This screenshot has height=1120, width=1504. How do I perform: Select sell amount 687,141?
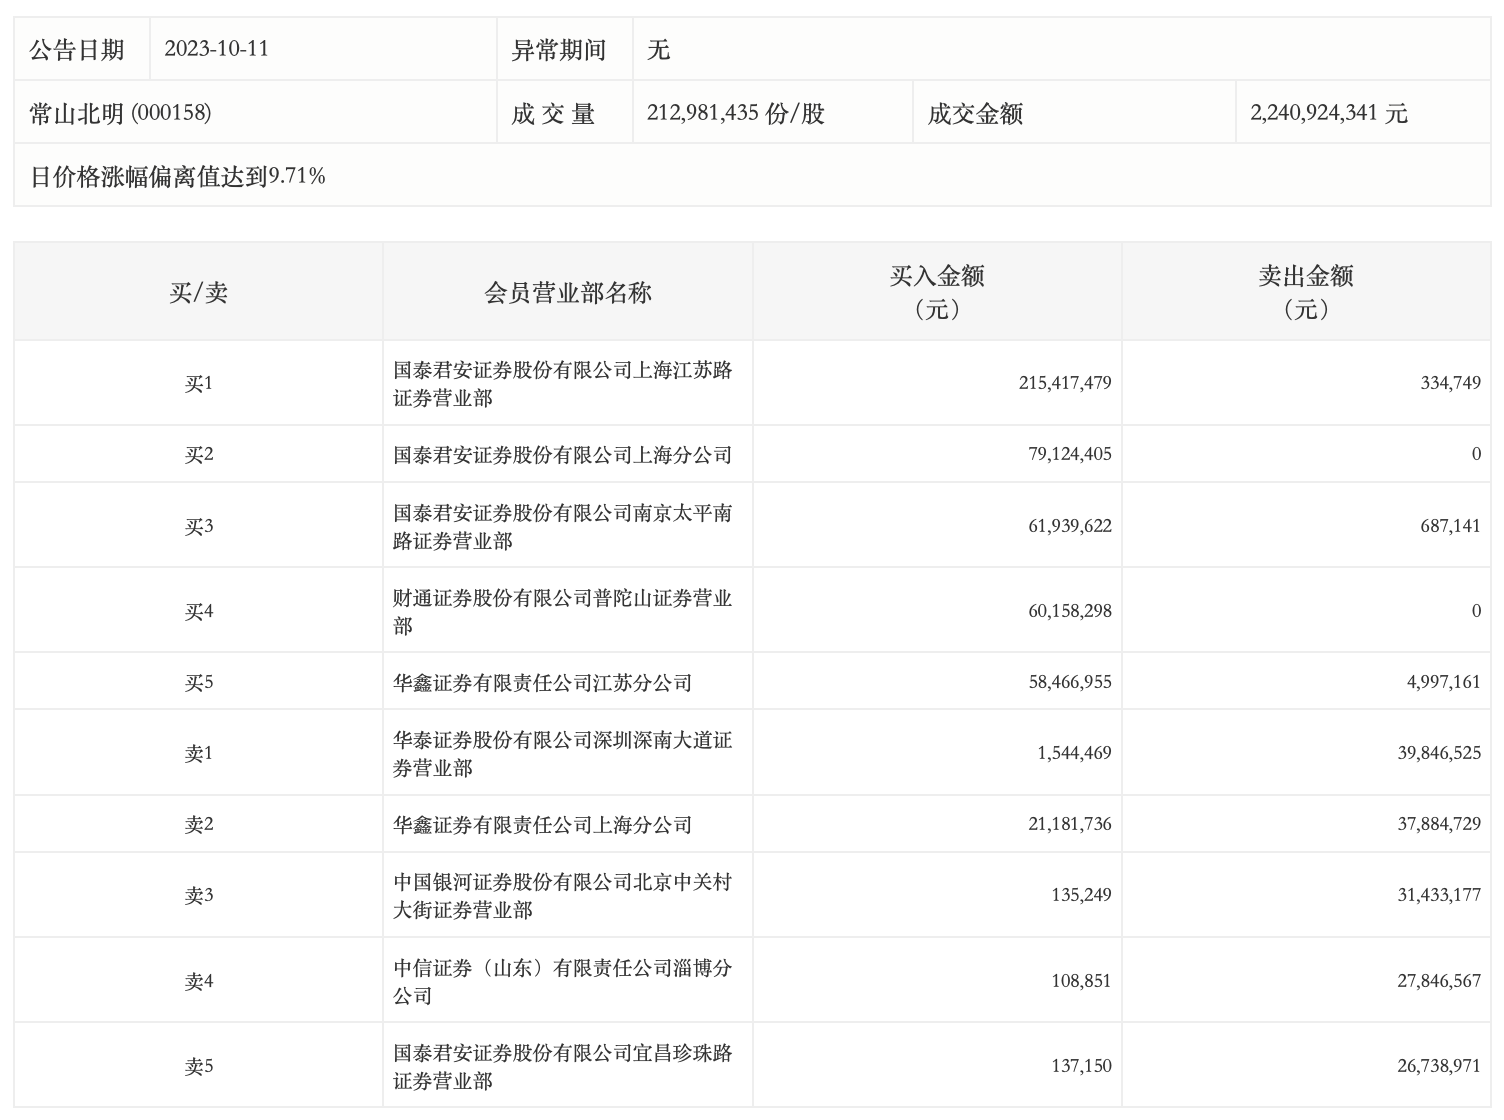point(1450,526)
